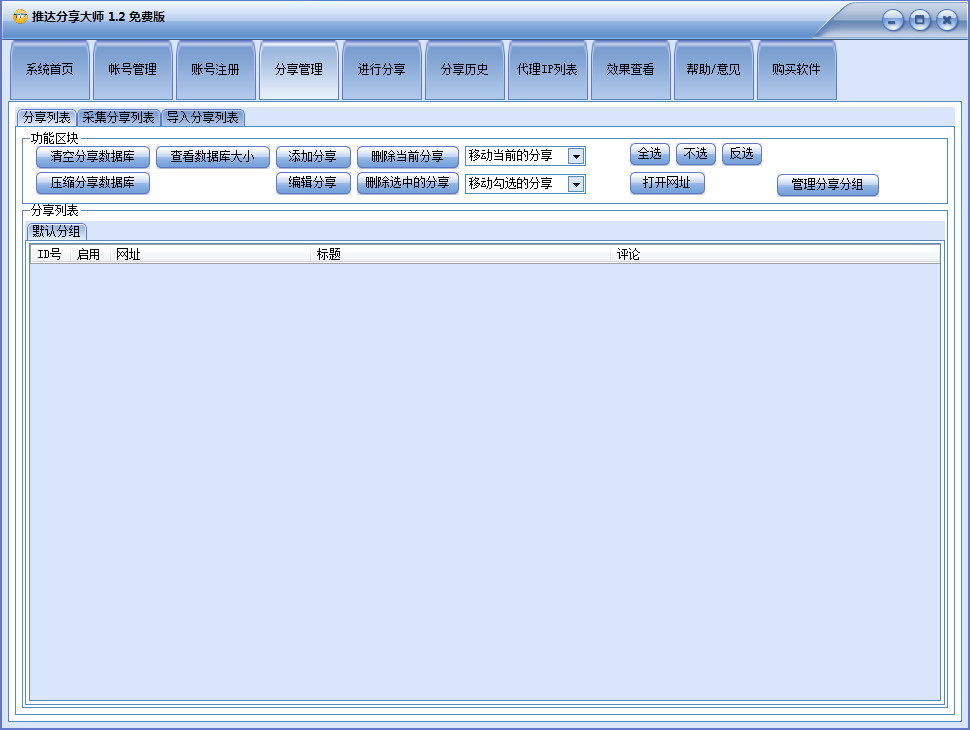
Task: Click the 编辑分享 button
Action: 313,183
